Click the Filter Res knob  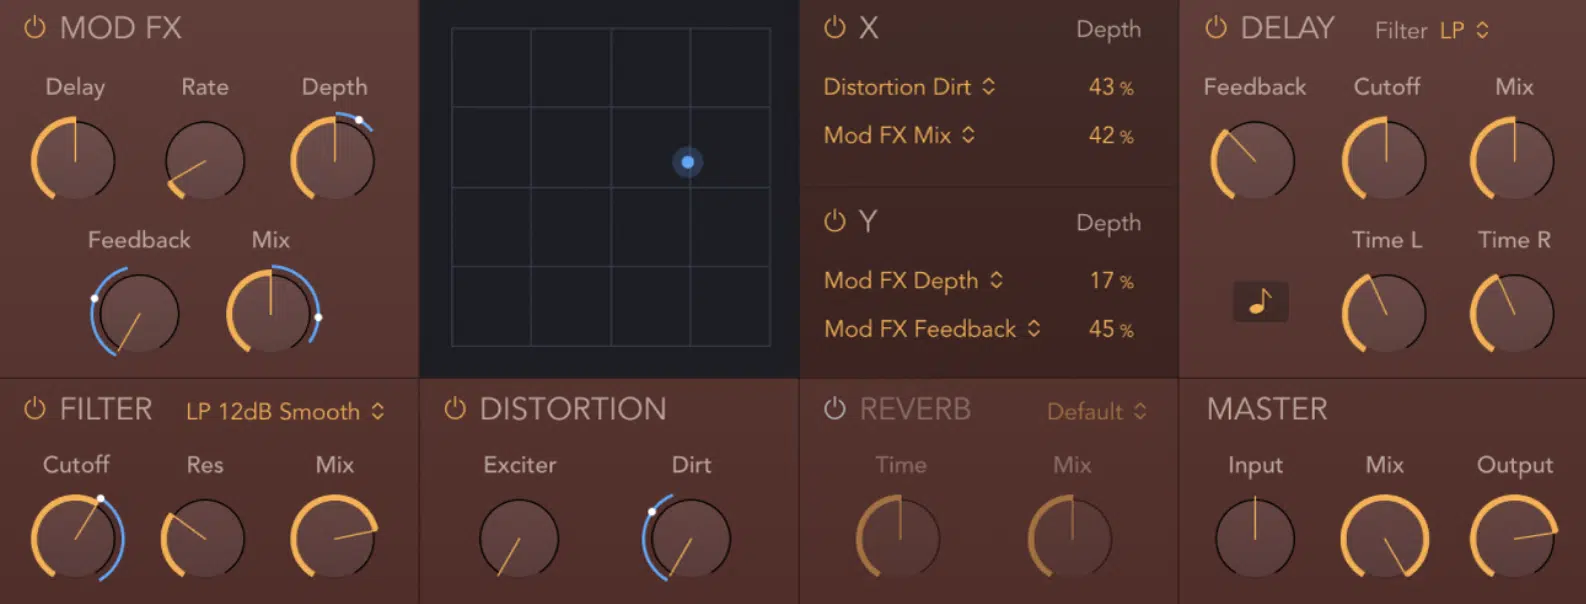[x=204, y=538]
